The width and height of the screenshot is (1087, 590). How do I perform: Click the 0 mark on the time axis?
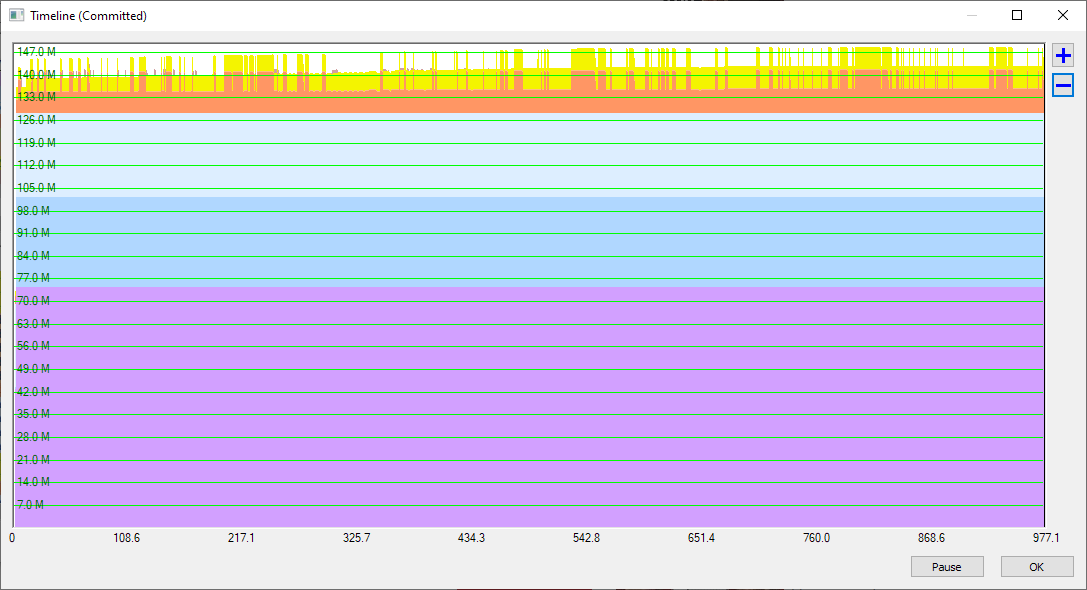pyautogui.click(x=11, y=537)
